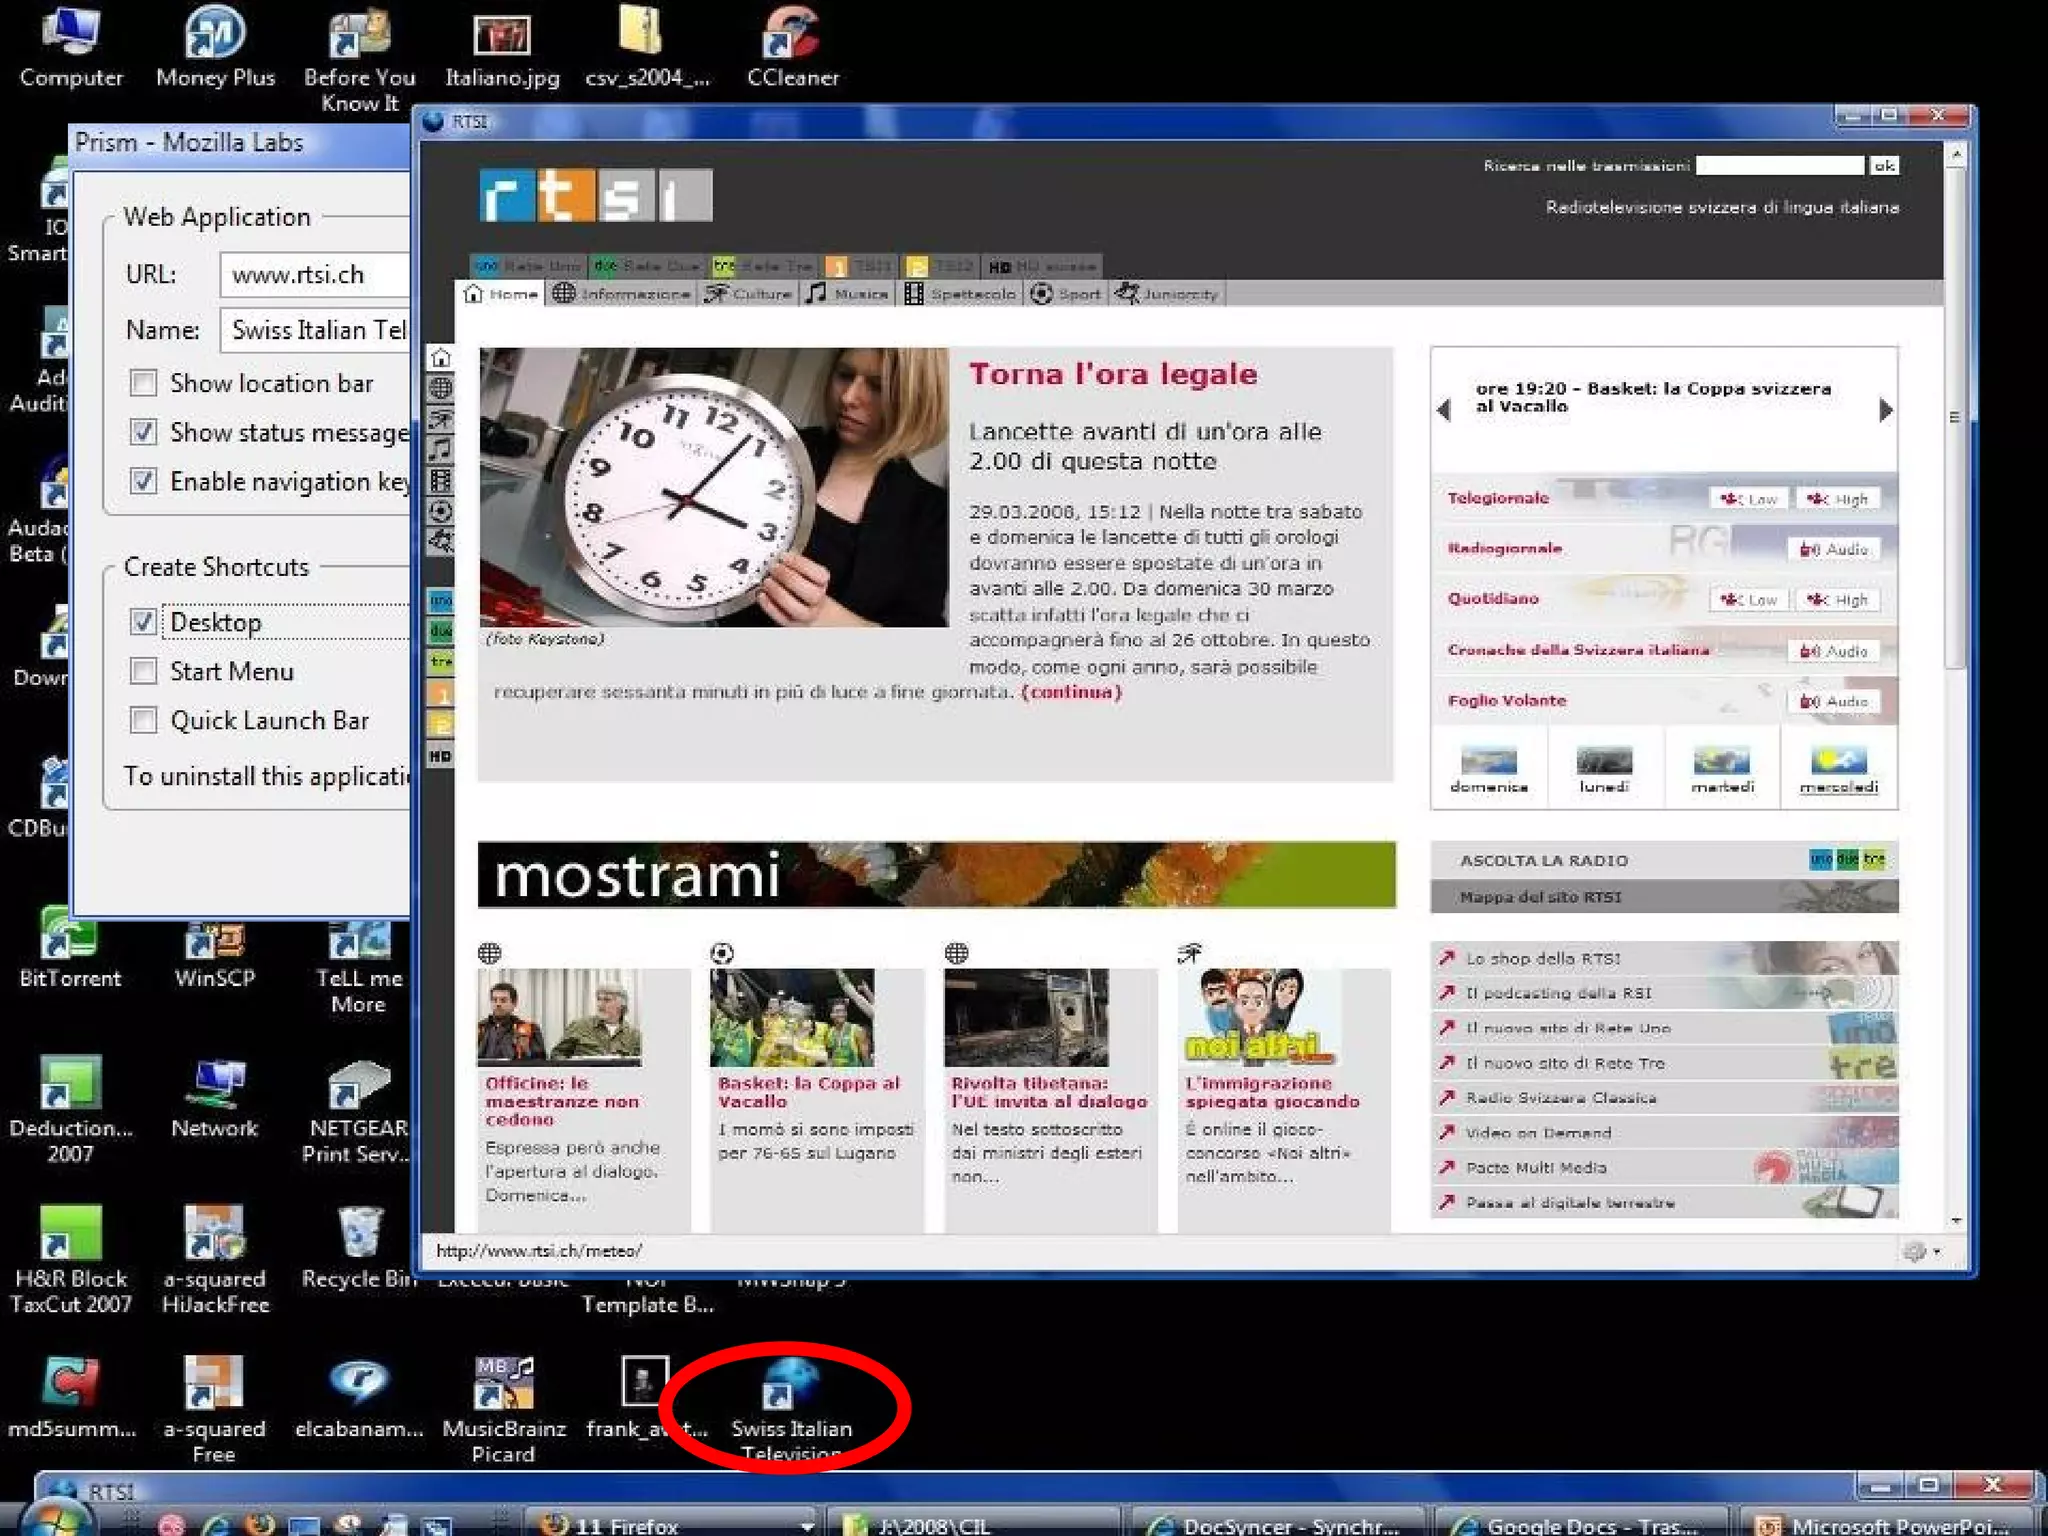Click the left arrow in program ticker
Screen dimensions: 2048x1536
pos(1443,410)
